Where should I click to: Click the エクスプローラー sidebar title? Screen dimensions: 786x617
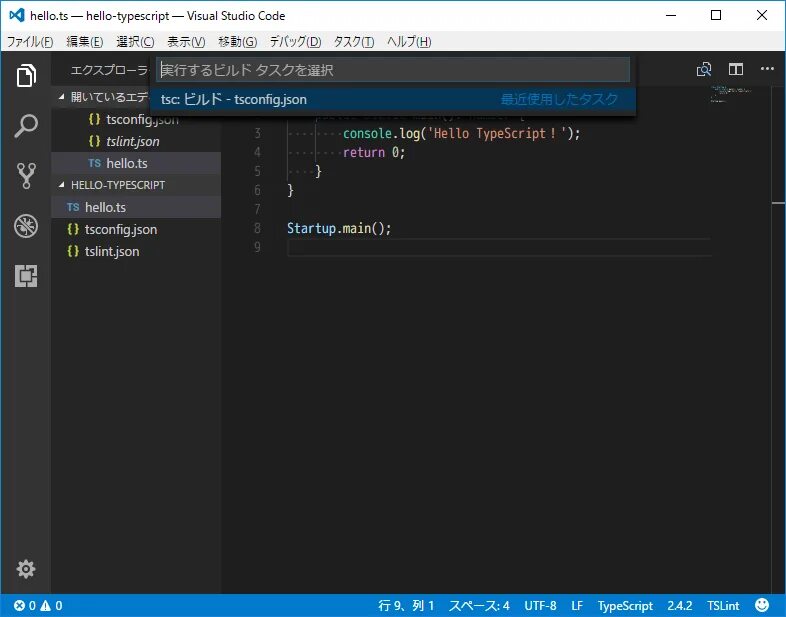point(109,70)
